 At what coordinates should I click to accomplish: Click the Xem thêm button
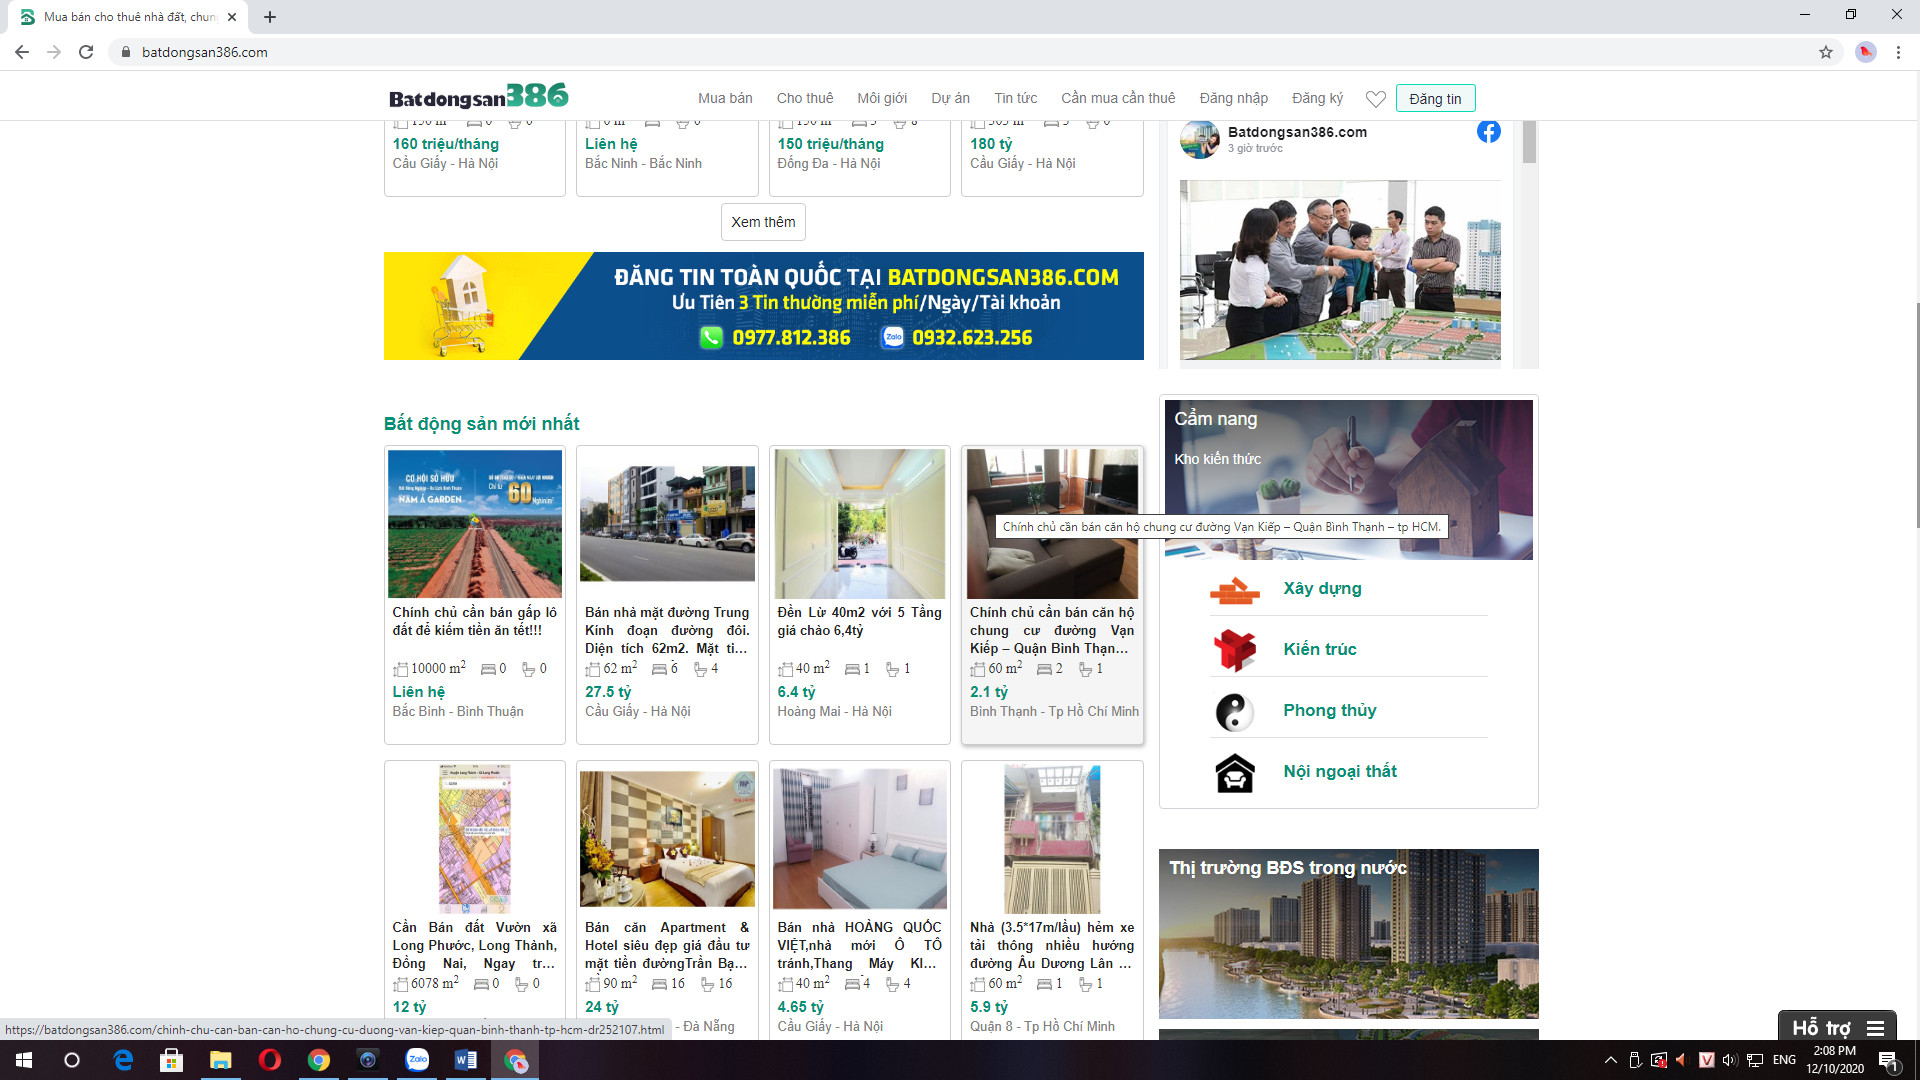click(x=763, y=222)
